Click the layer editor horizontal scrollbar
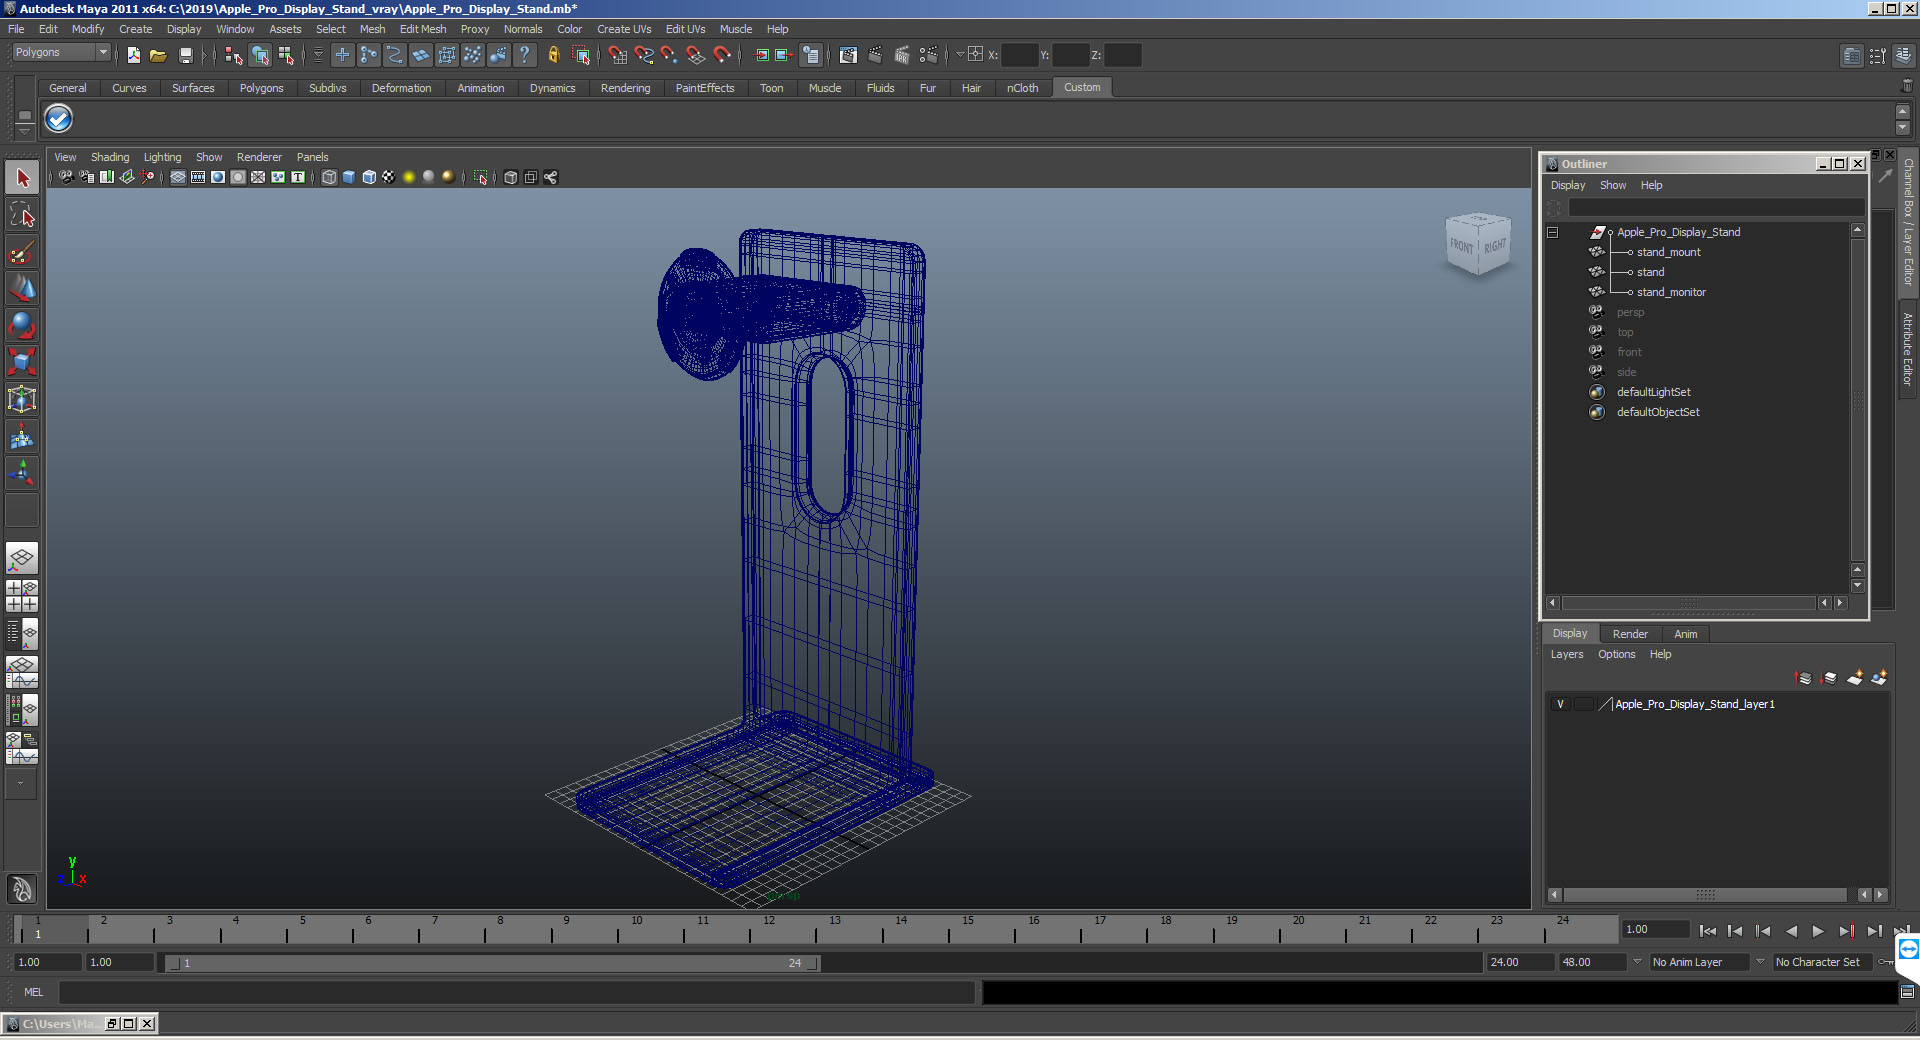Viewport: 1920px width, 1040px height. point(1705,895)
